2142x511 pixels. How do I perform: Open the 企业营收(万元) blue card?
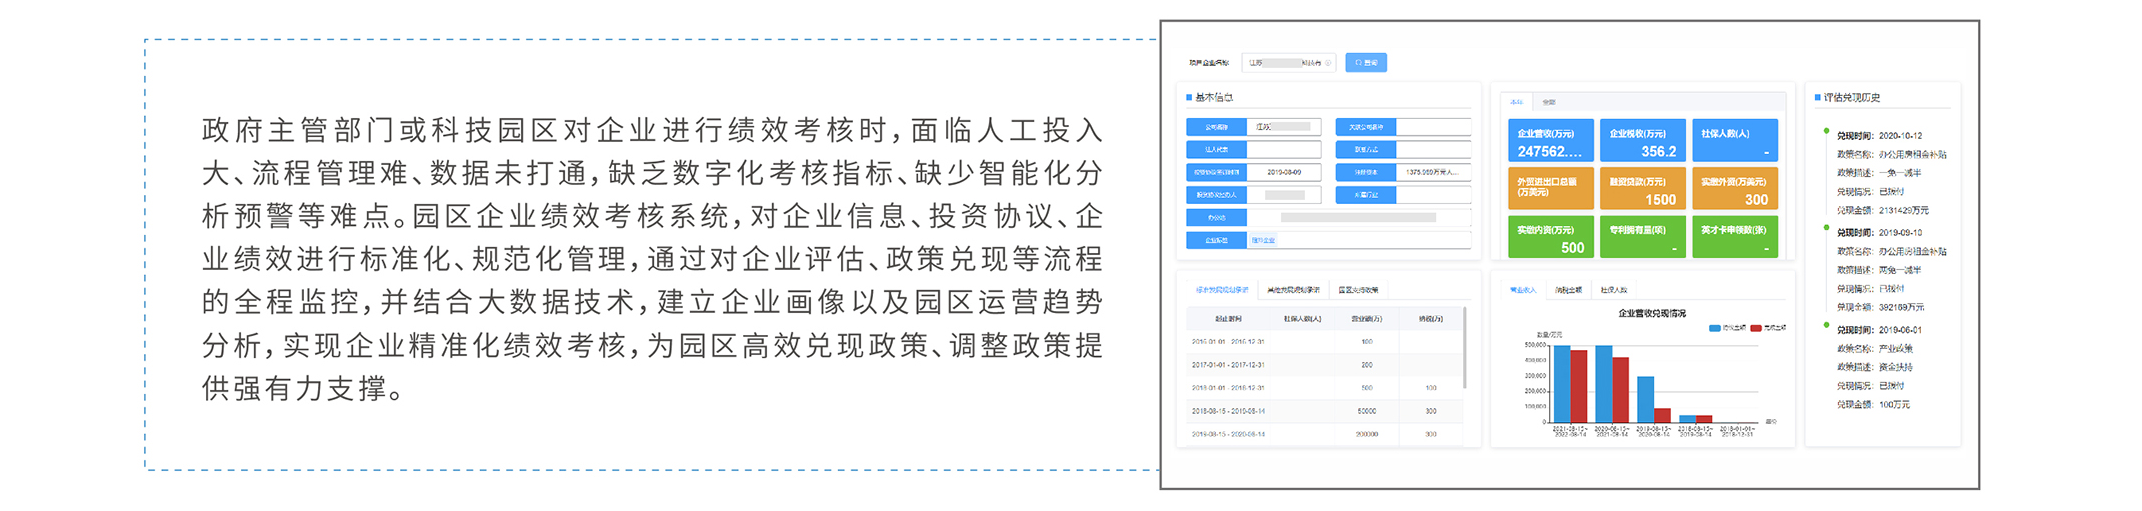click(x=1550, y=141)
